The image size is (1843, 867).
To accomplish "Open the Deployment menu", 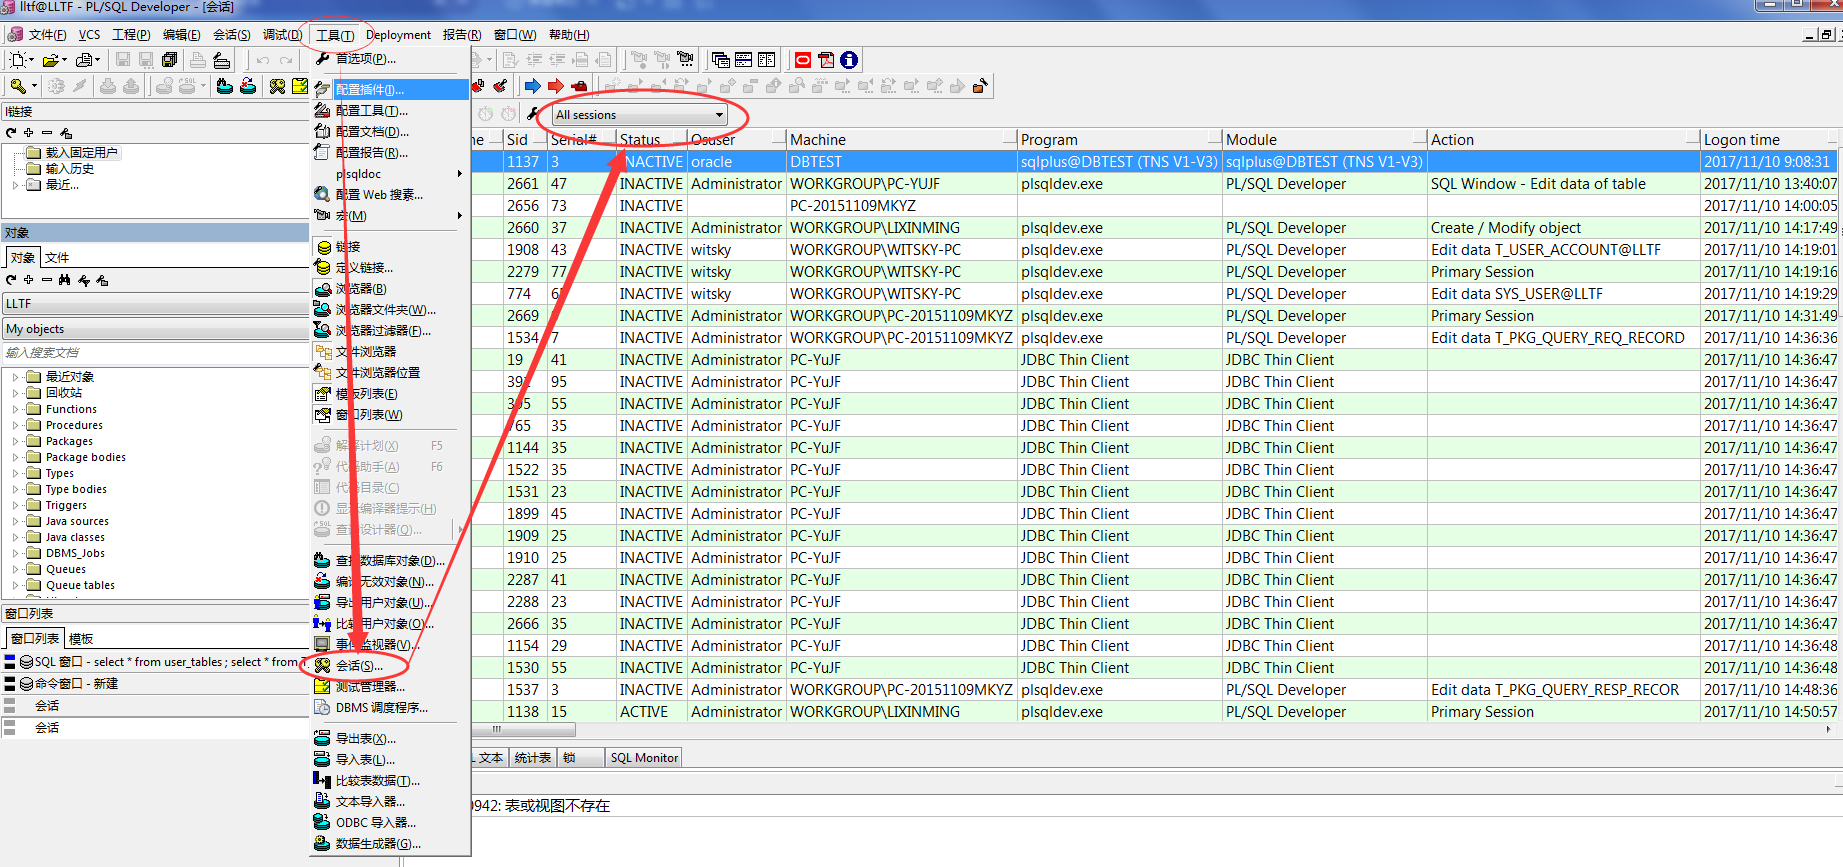I will (398, 35).
